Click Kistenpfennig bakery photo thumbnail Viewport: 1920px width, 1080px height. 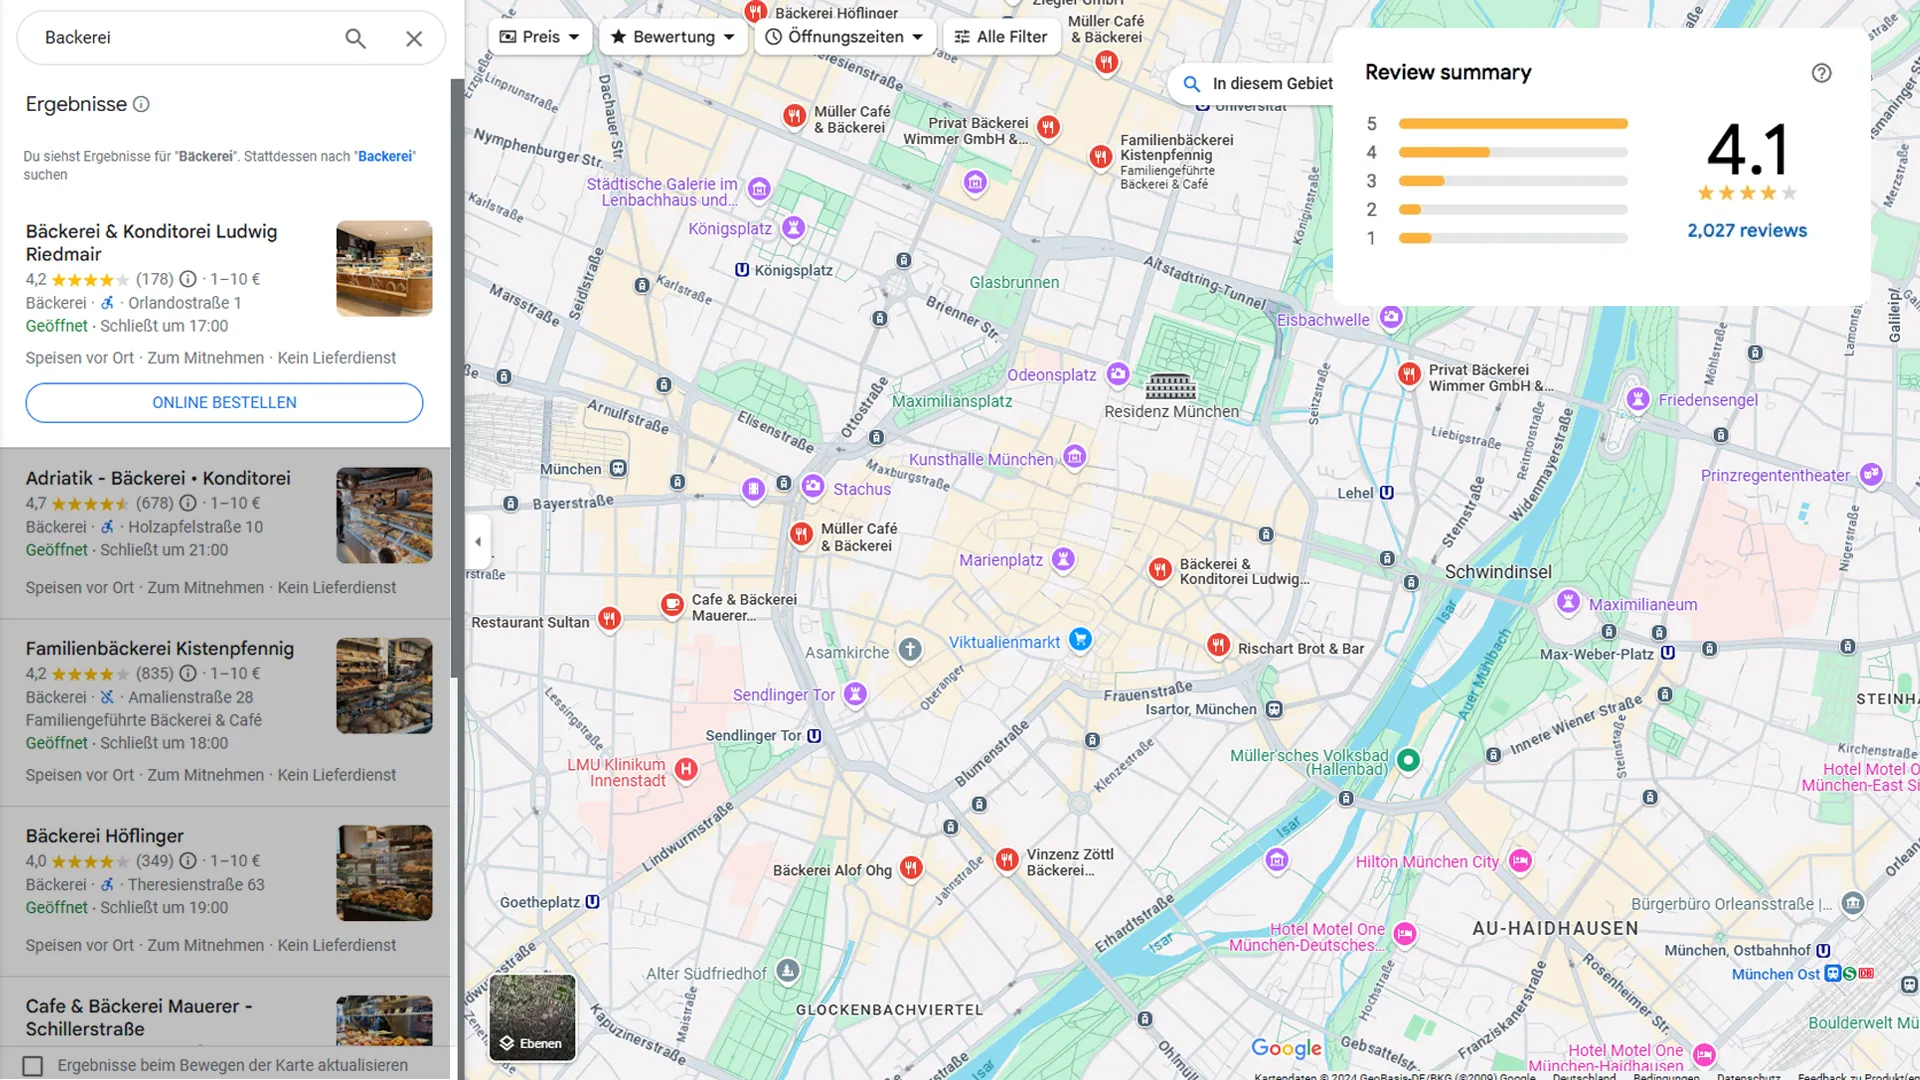(x=384, y=686)
